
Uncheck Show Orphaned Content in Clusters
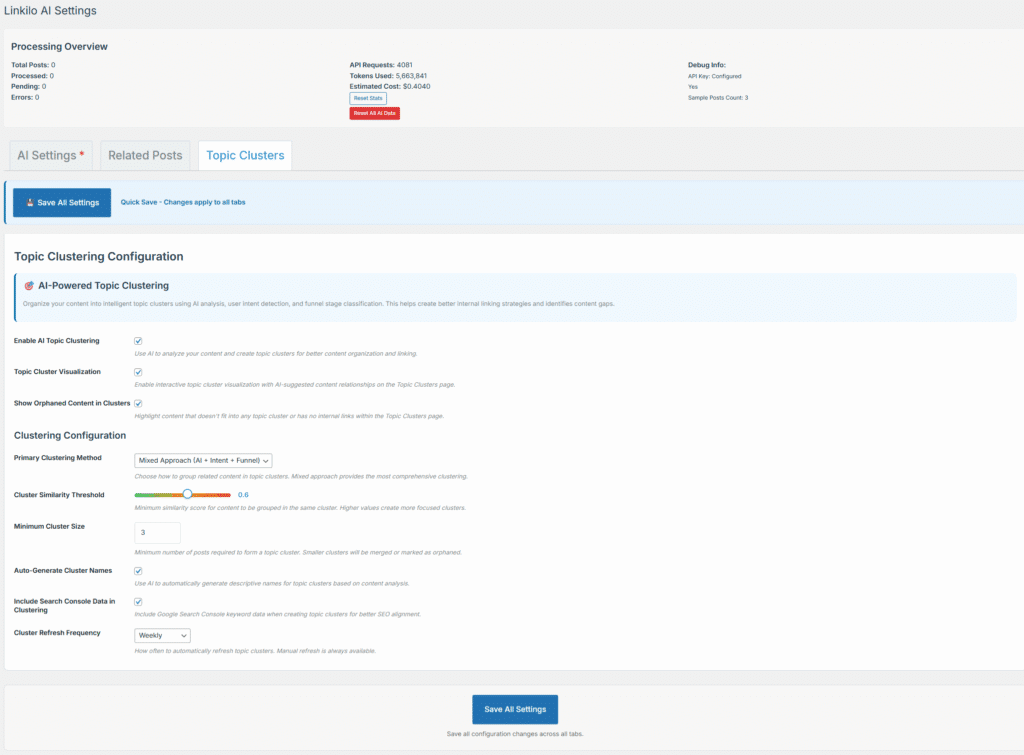pos(138,403)
